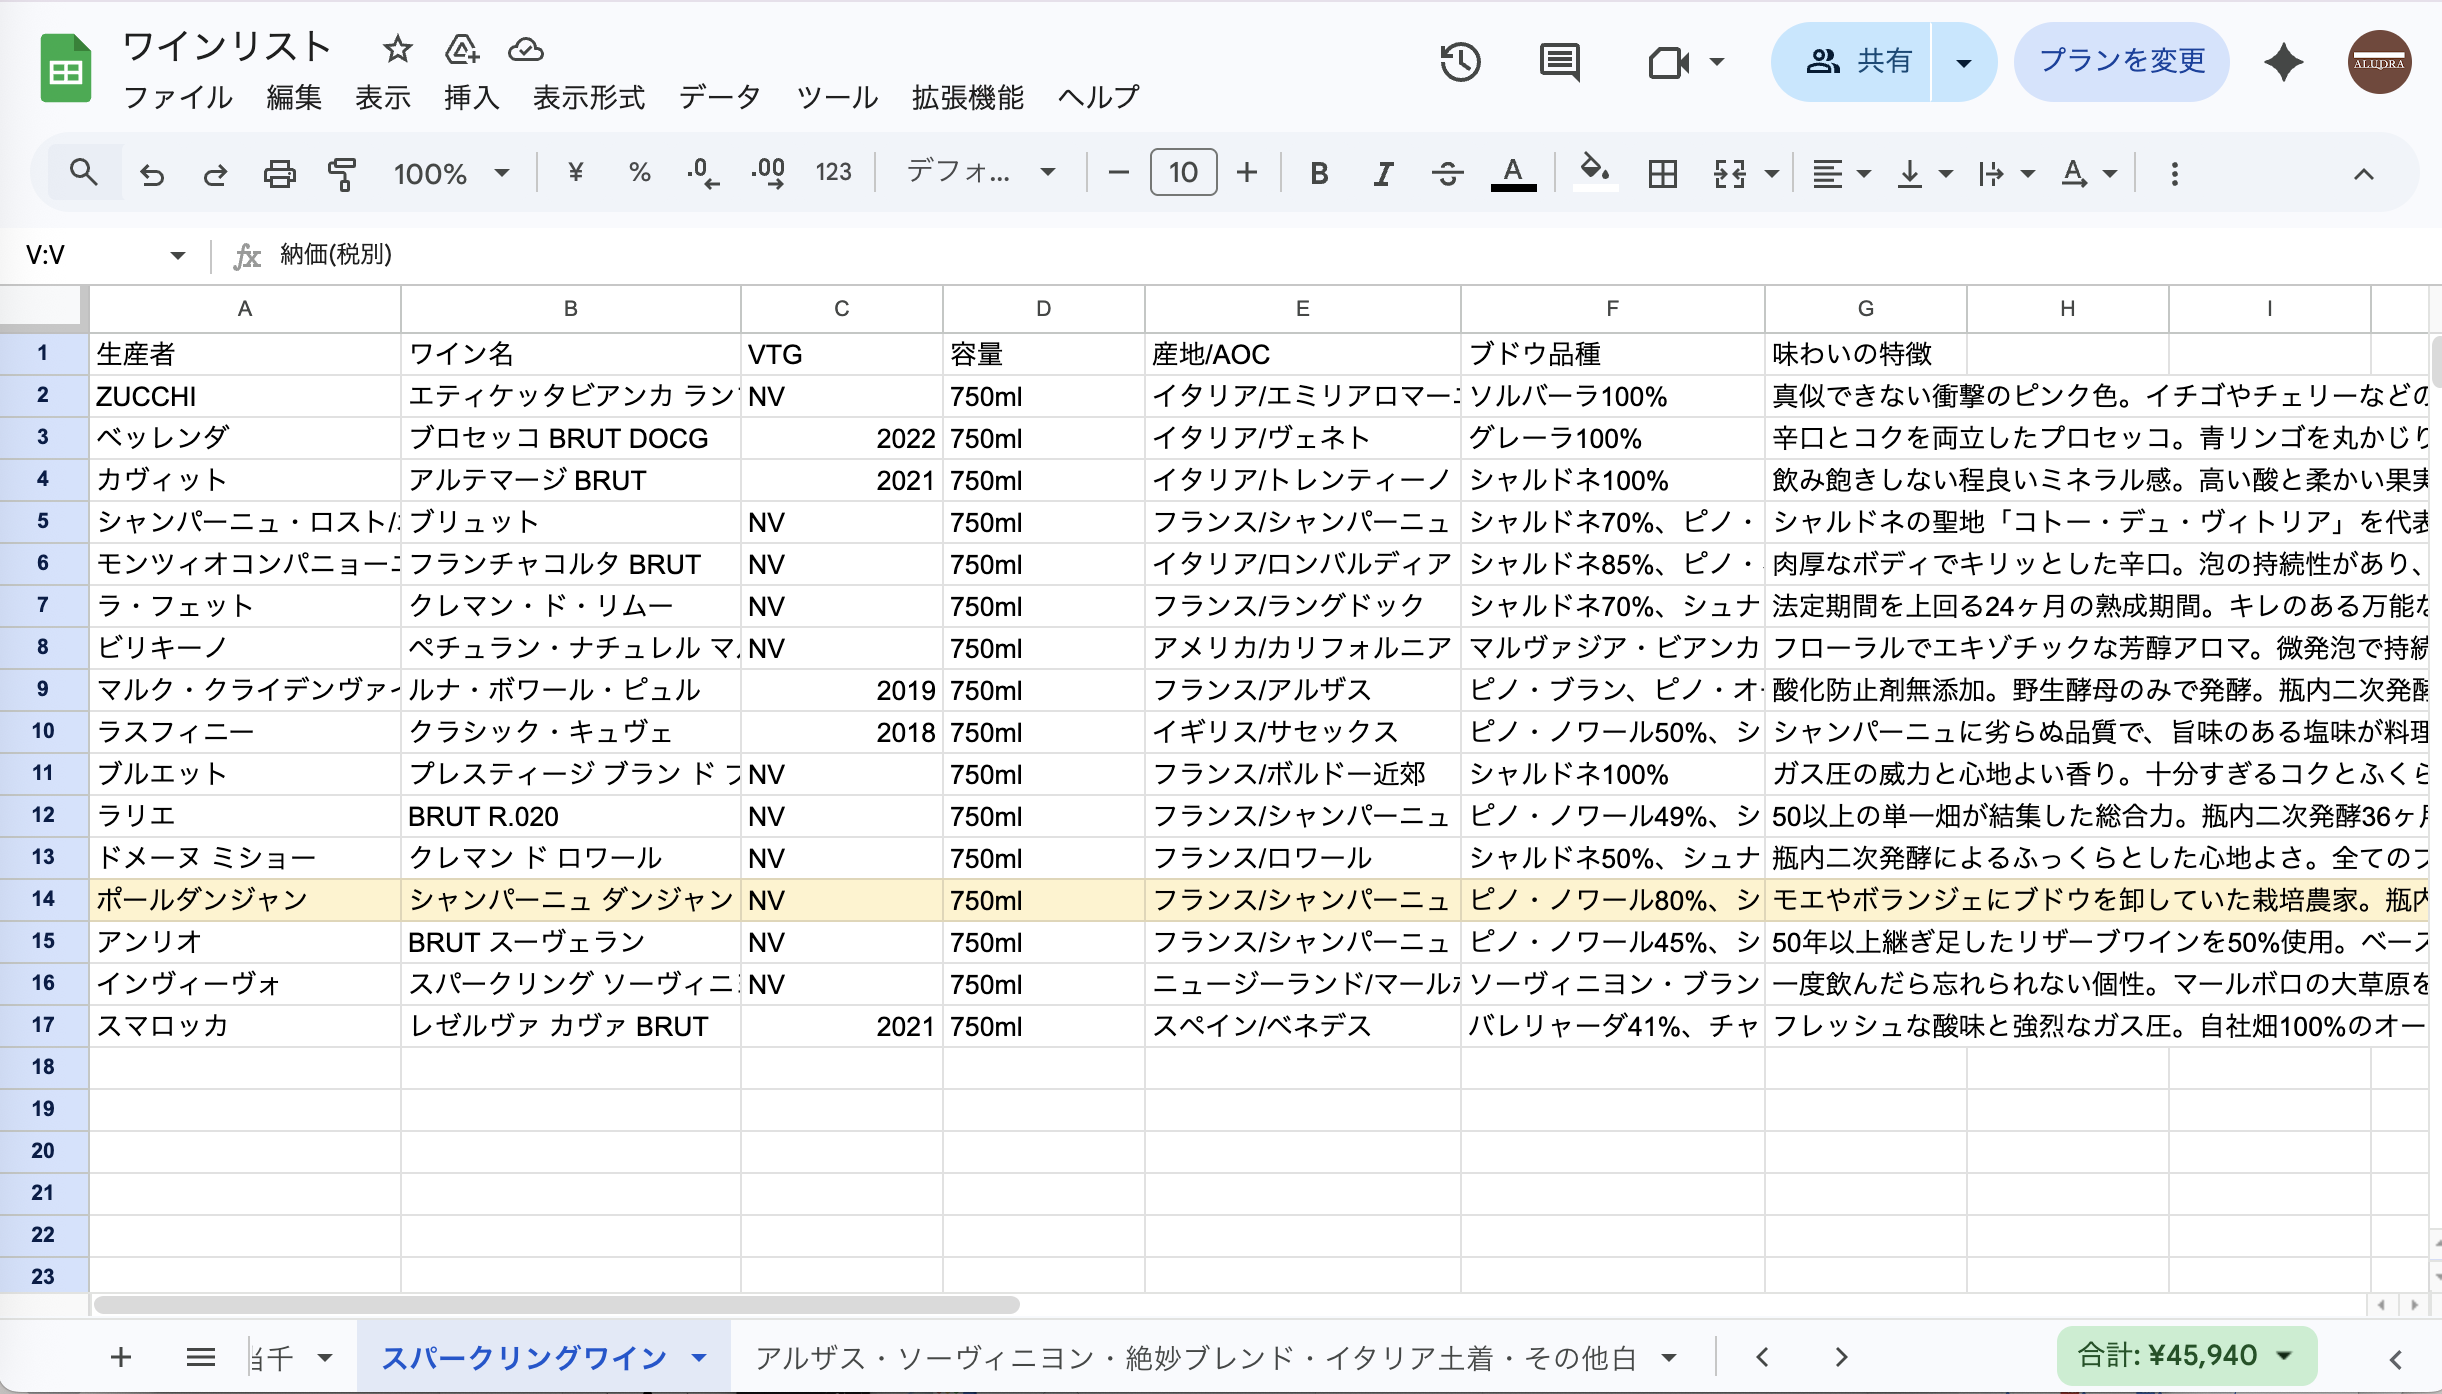
Task: Open the ALUDRA account avatar
Action: pos(2379,62)
